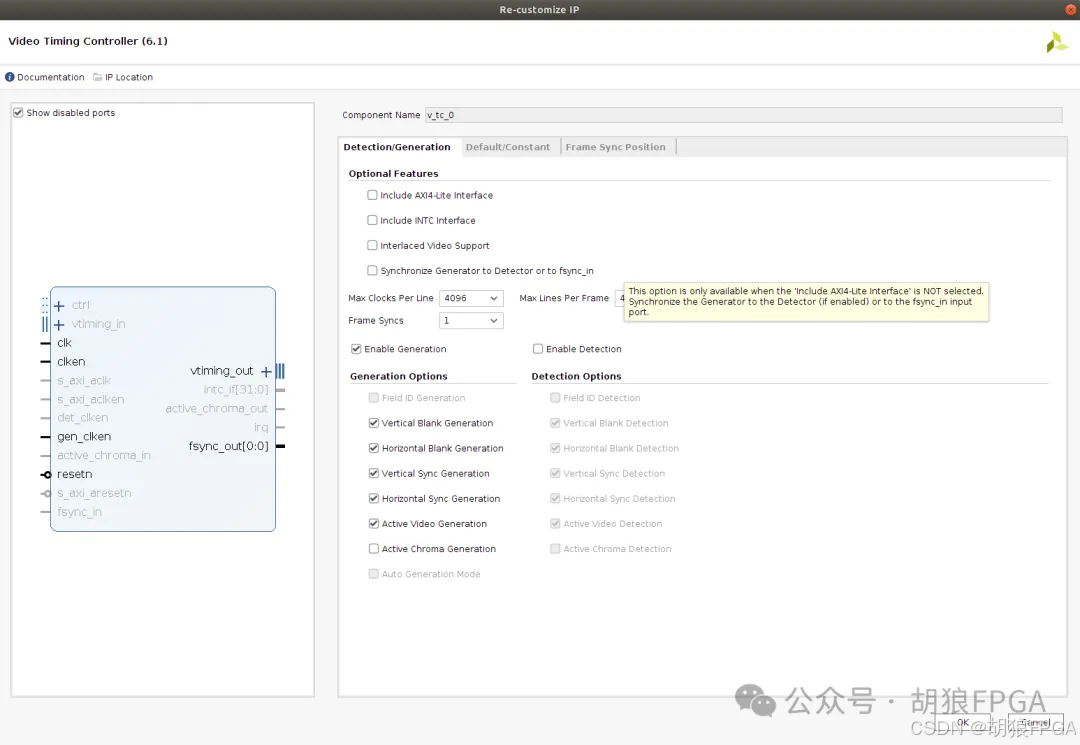Uncheck Horizontal Sync Generation
Screen dimensions: 1080x745
tap(374, 499)
